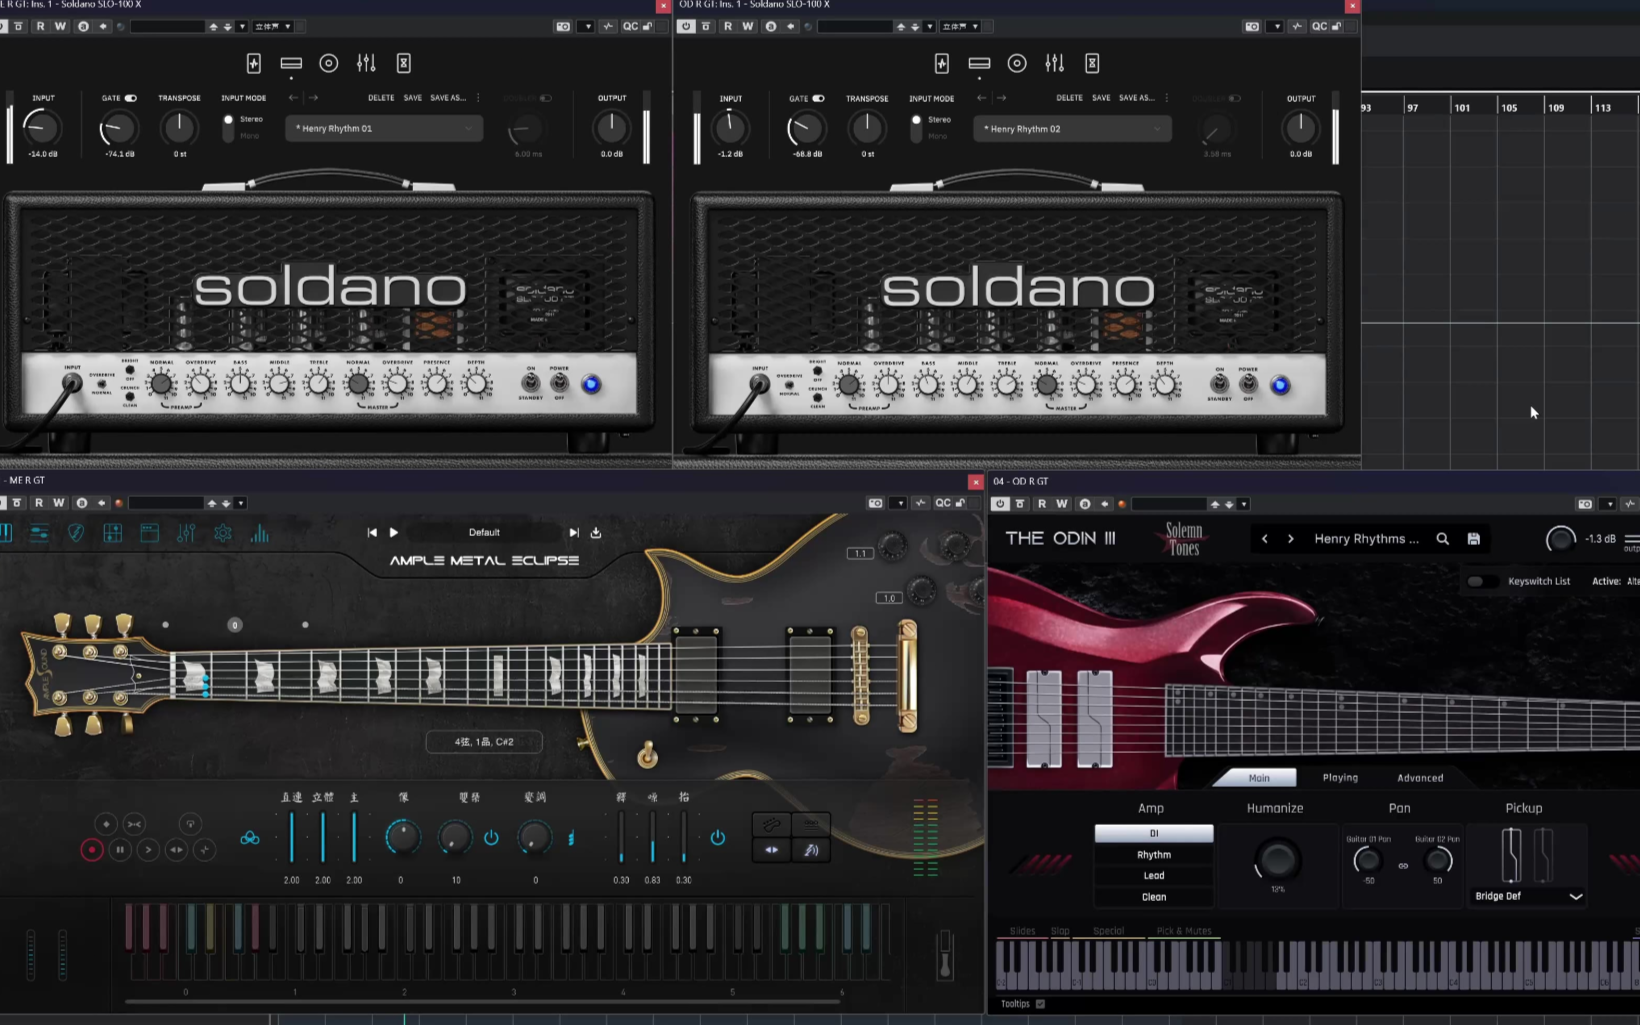Click Humanize knob in Odin III
1640x1025 pixels.
1277,859
